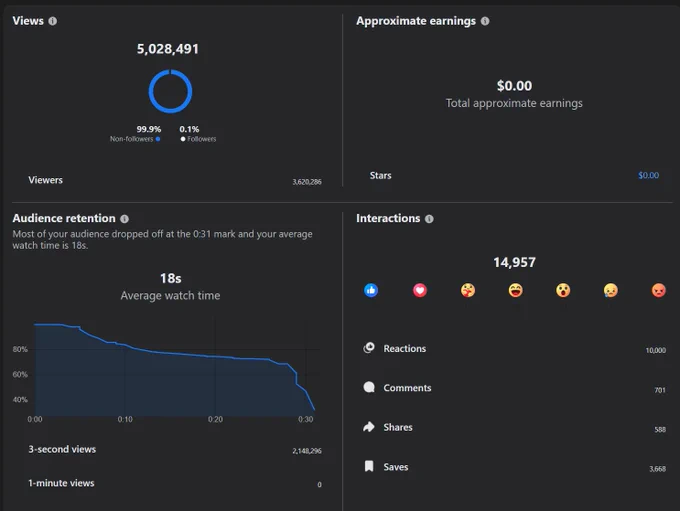Click the audience retention graph area

174,370
